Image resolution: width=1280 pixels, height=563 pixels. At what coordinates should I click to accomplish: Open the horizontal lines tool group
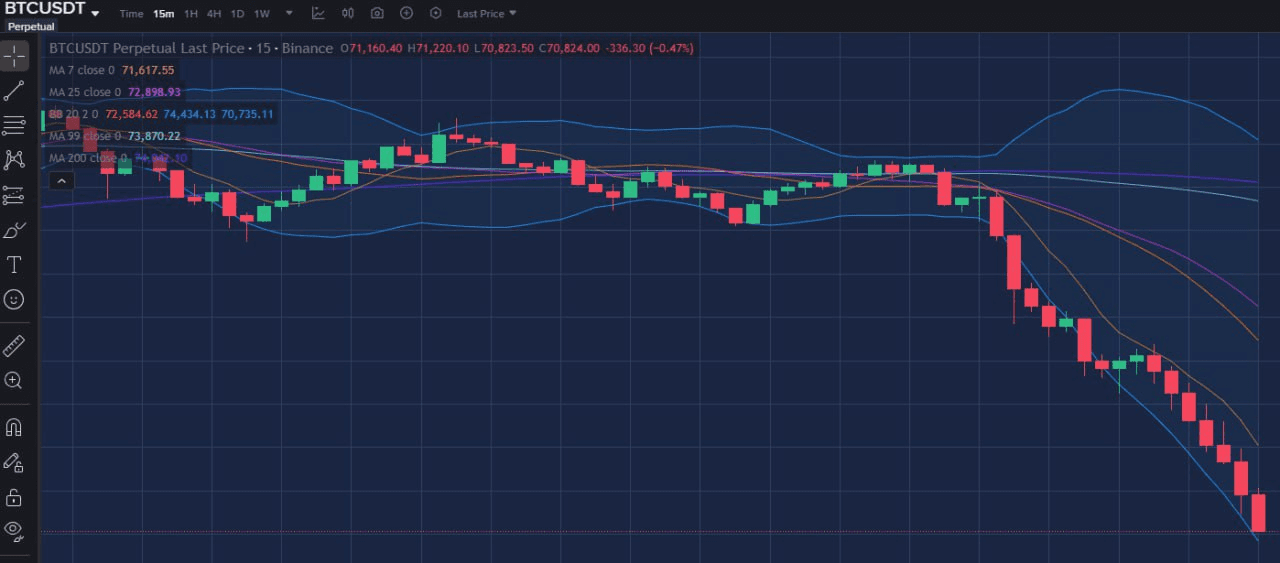tap(14, 125)
